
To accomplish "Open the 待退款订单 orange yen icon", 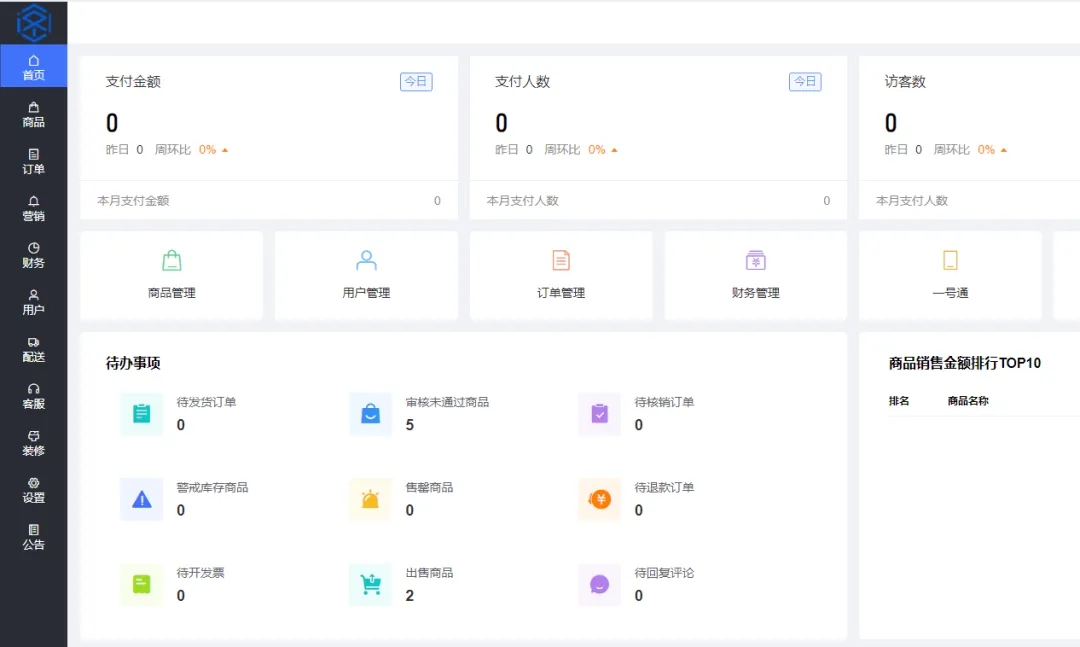I will pos(600,499).
